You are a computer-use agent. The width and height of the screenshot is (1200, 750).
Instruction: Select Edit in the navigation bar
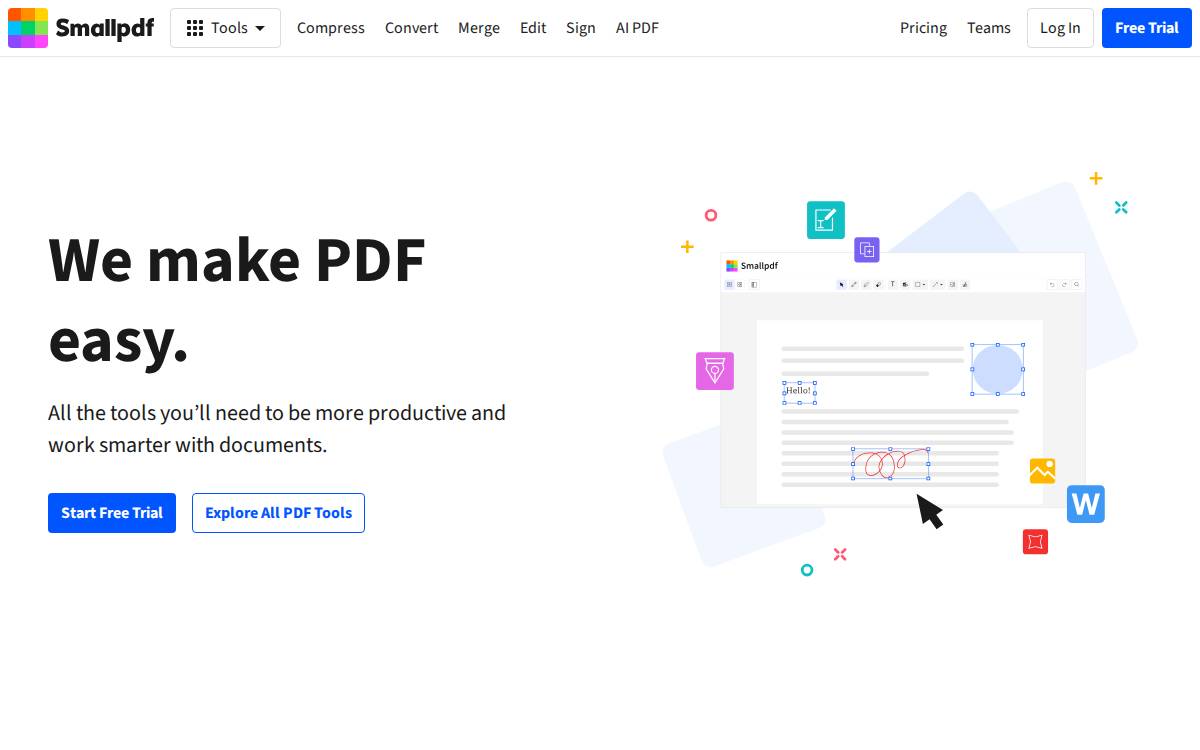(x=533, y=28)
